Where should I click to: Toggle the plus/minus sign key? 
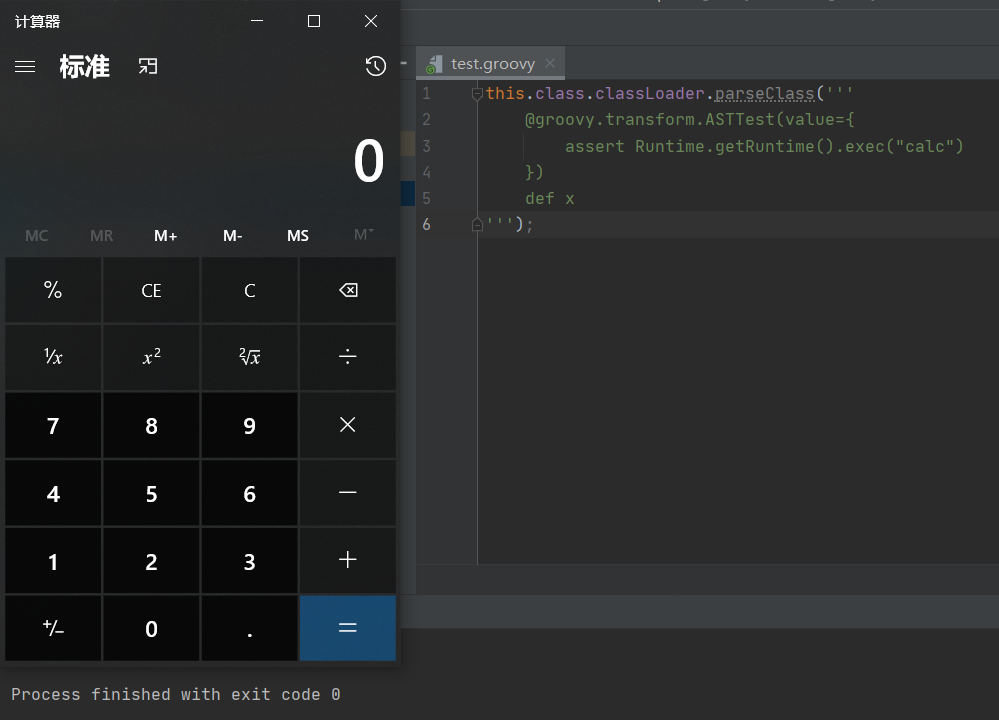(x=53, y=629)
